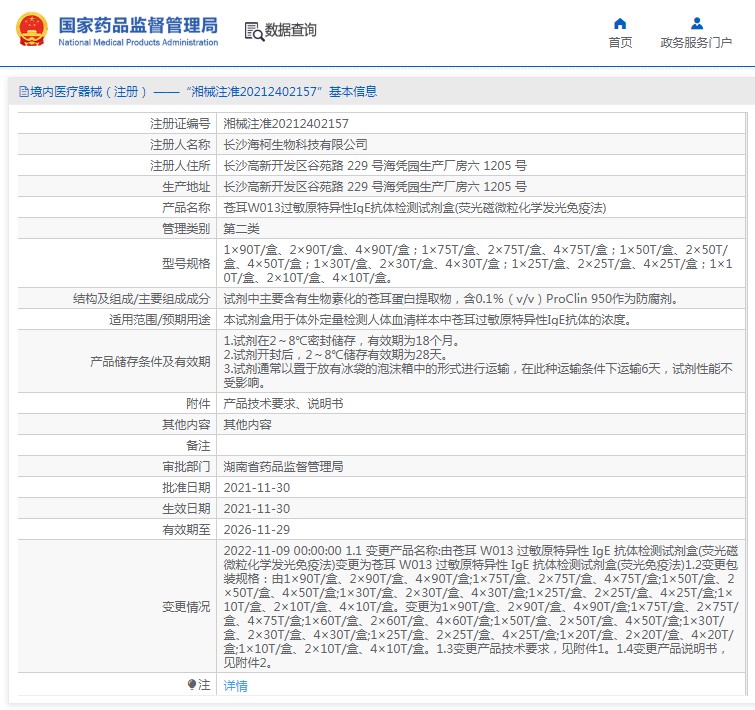Viewport: 755px width, 710px height.
Task: Click the national emblem logo
Action: 32,30
